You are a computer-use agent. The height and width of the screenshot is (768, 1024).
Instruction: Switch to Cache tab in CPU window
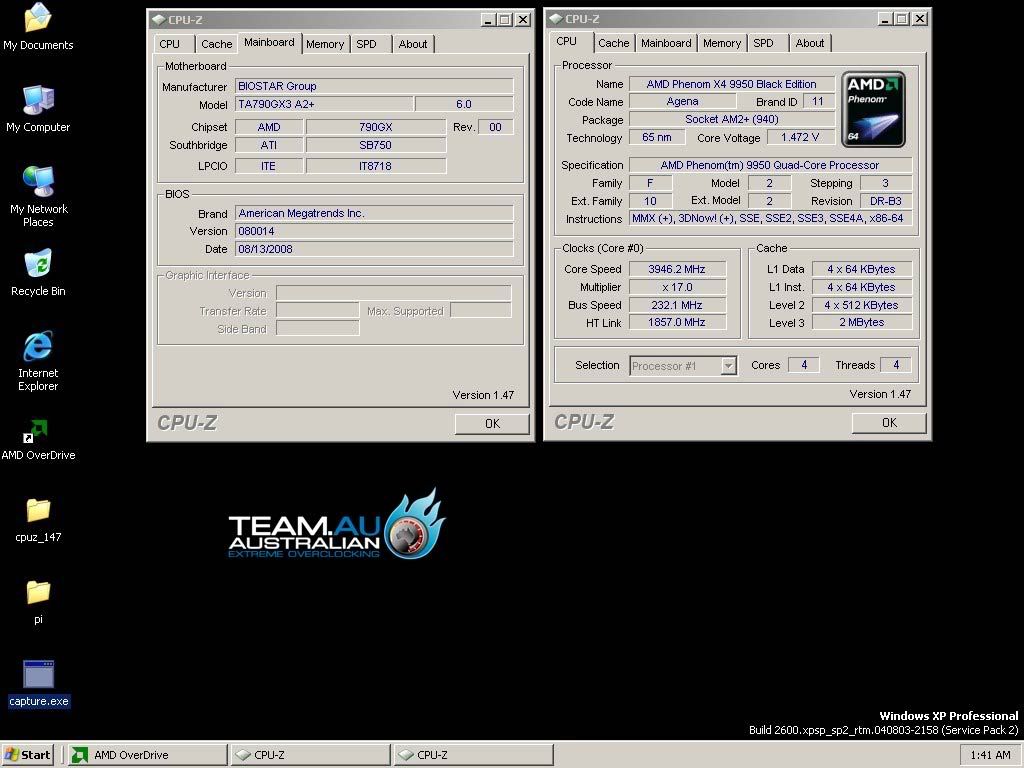614,43
